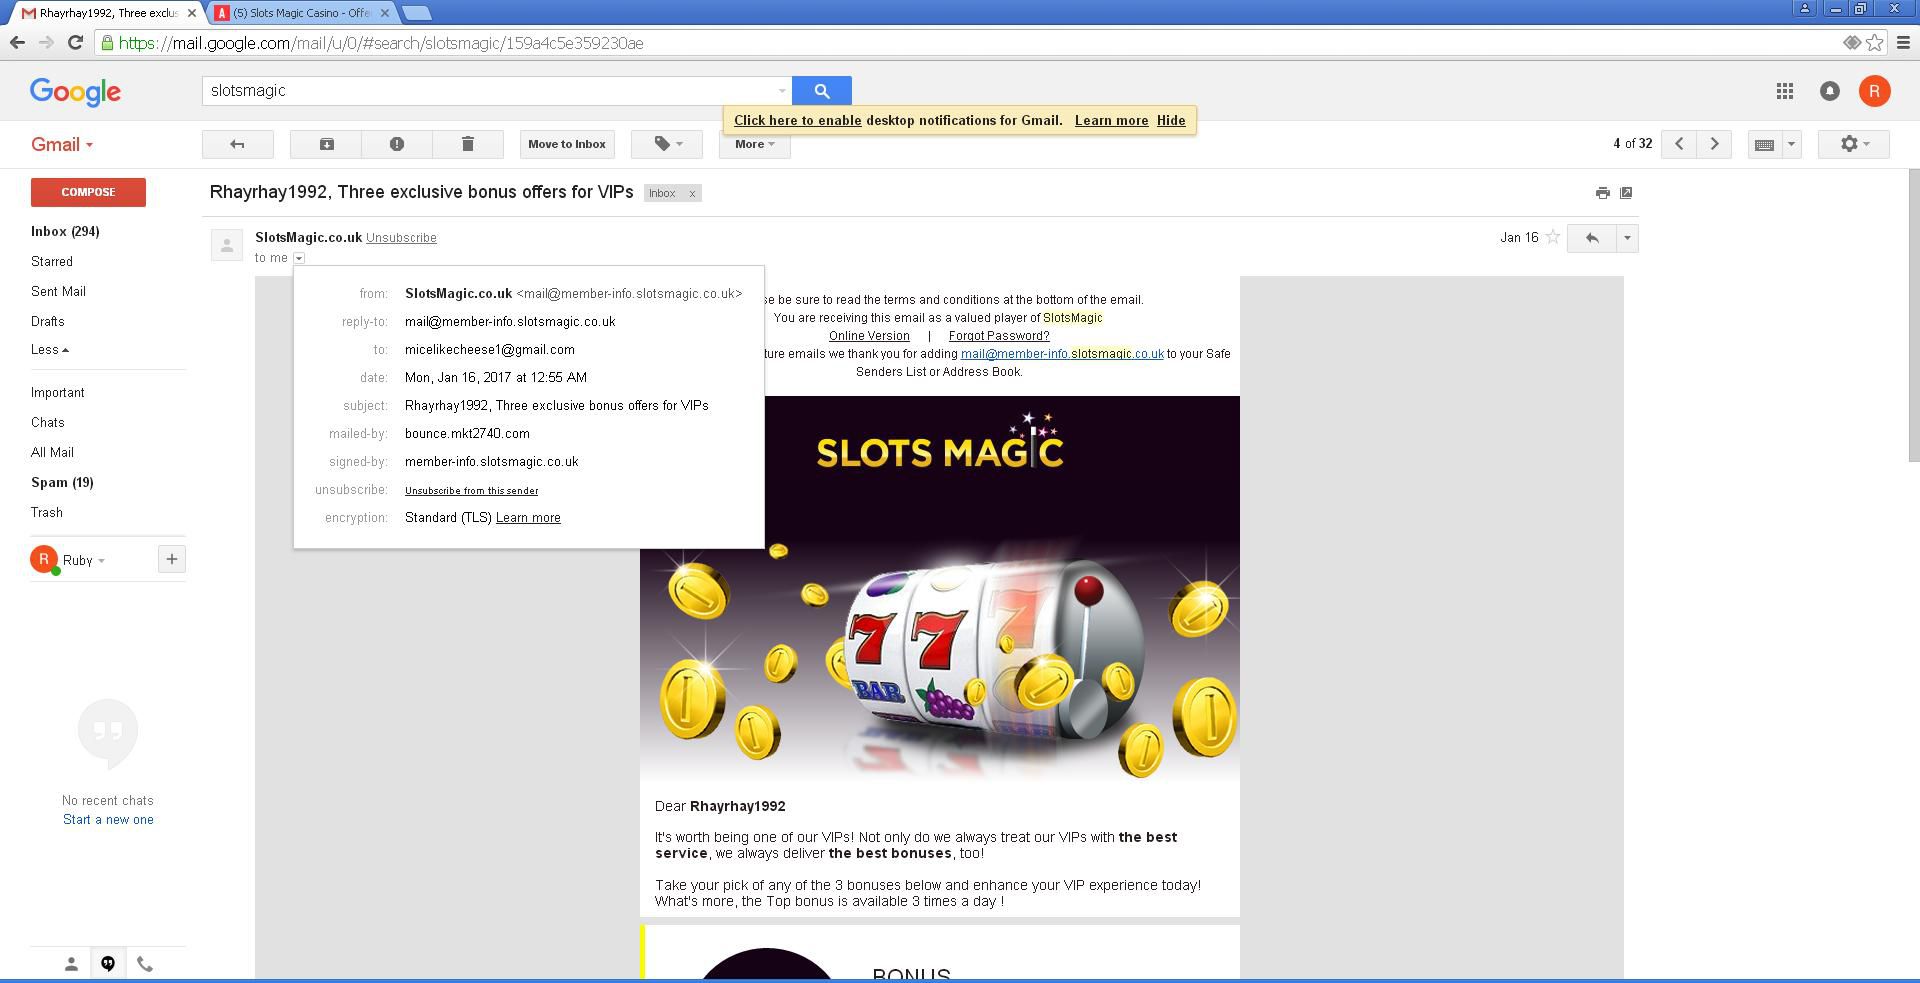The image size is (1920, 983).
Task: Open the Trash folder
Action: click(46, 513)
